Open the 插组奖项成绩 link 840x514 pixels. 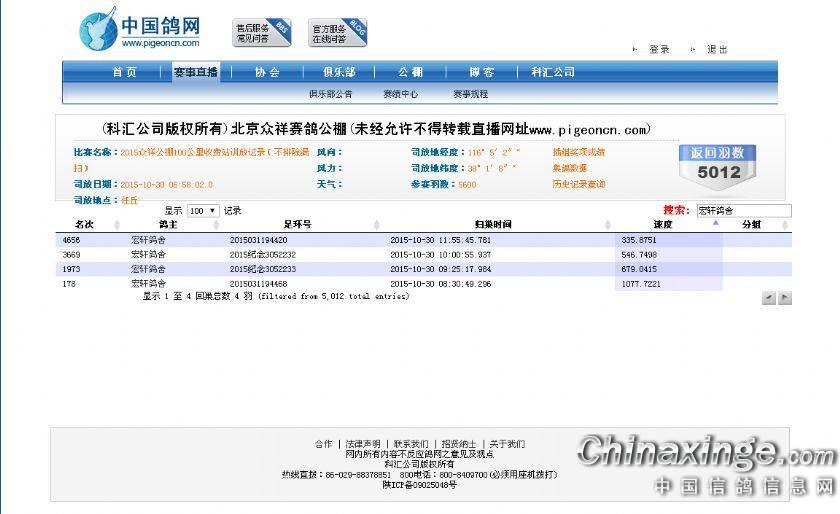point(578,152)
